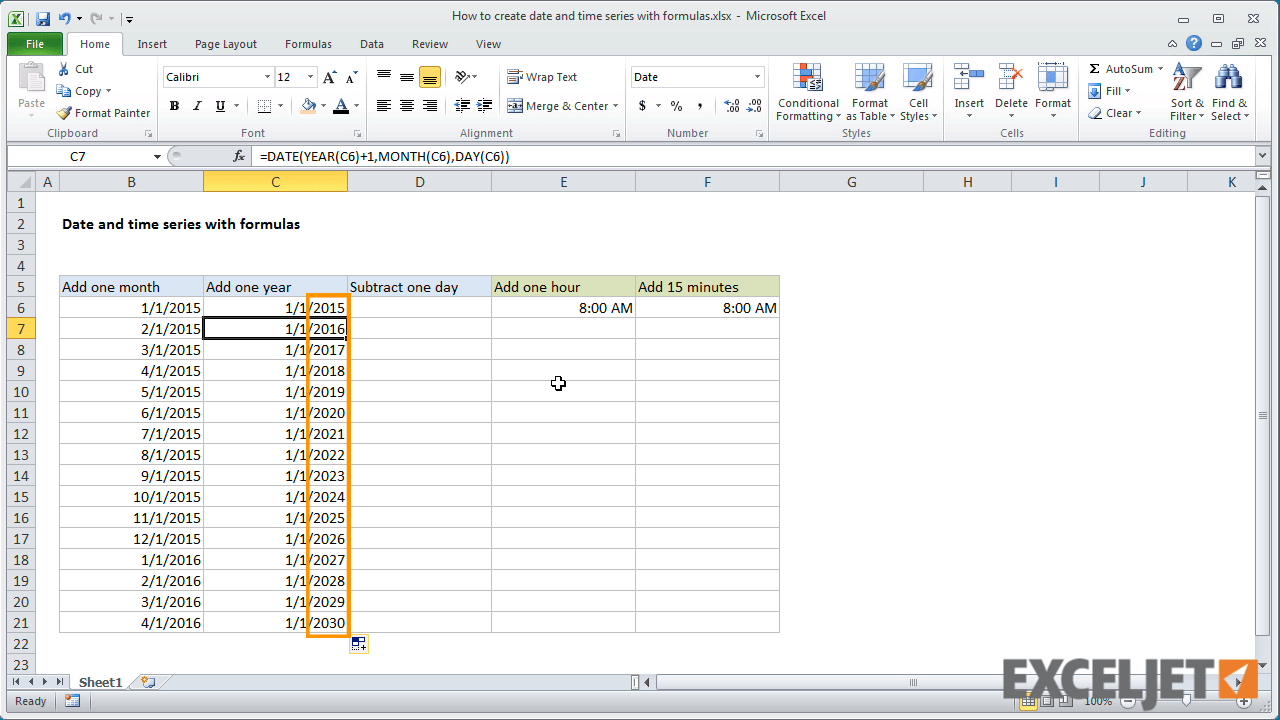This screenshot has width=1280, height=720.
Task: Open the File menu
Action: [34, 44]
